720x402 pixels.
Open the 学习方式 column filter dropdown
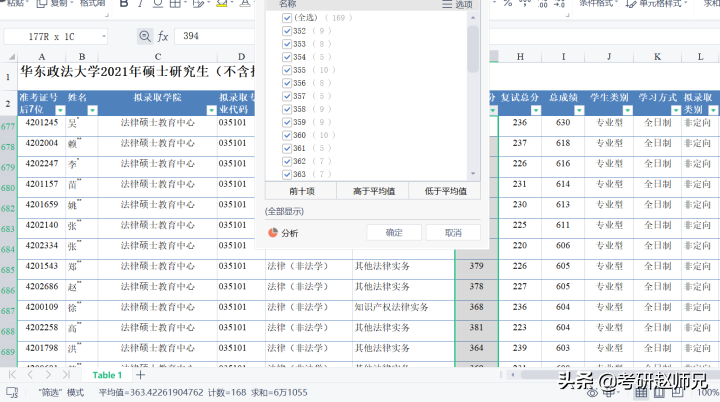(675, 110)
